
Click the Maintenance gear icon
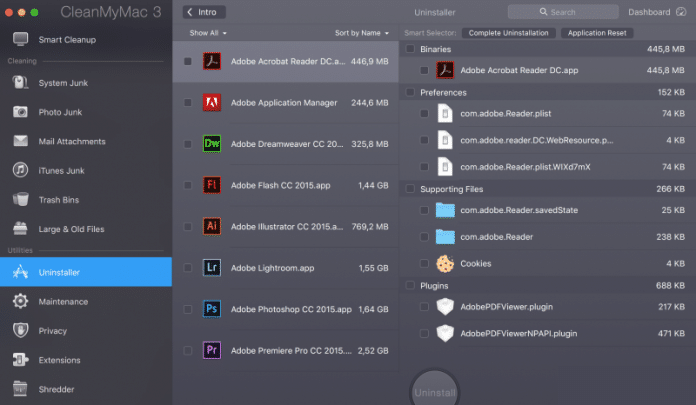tap(20, 301)
